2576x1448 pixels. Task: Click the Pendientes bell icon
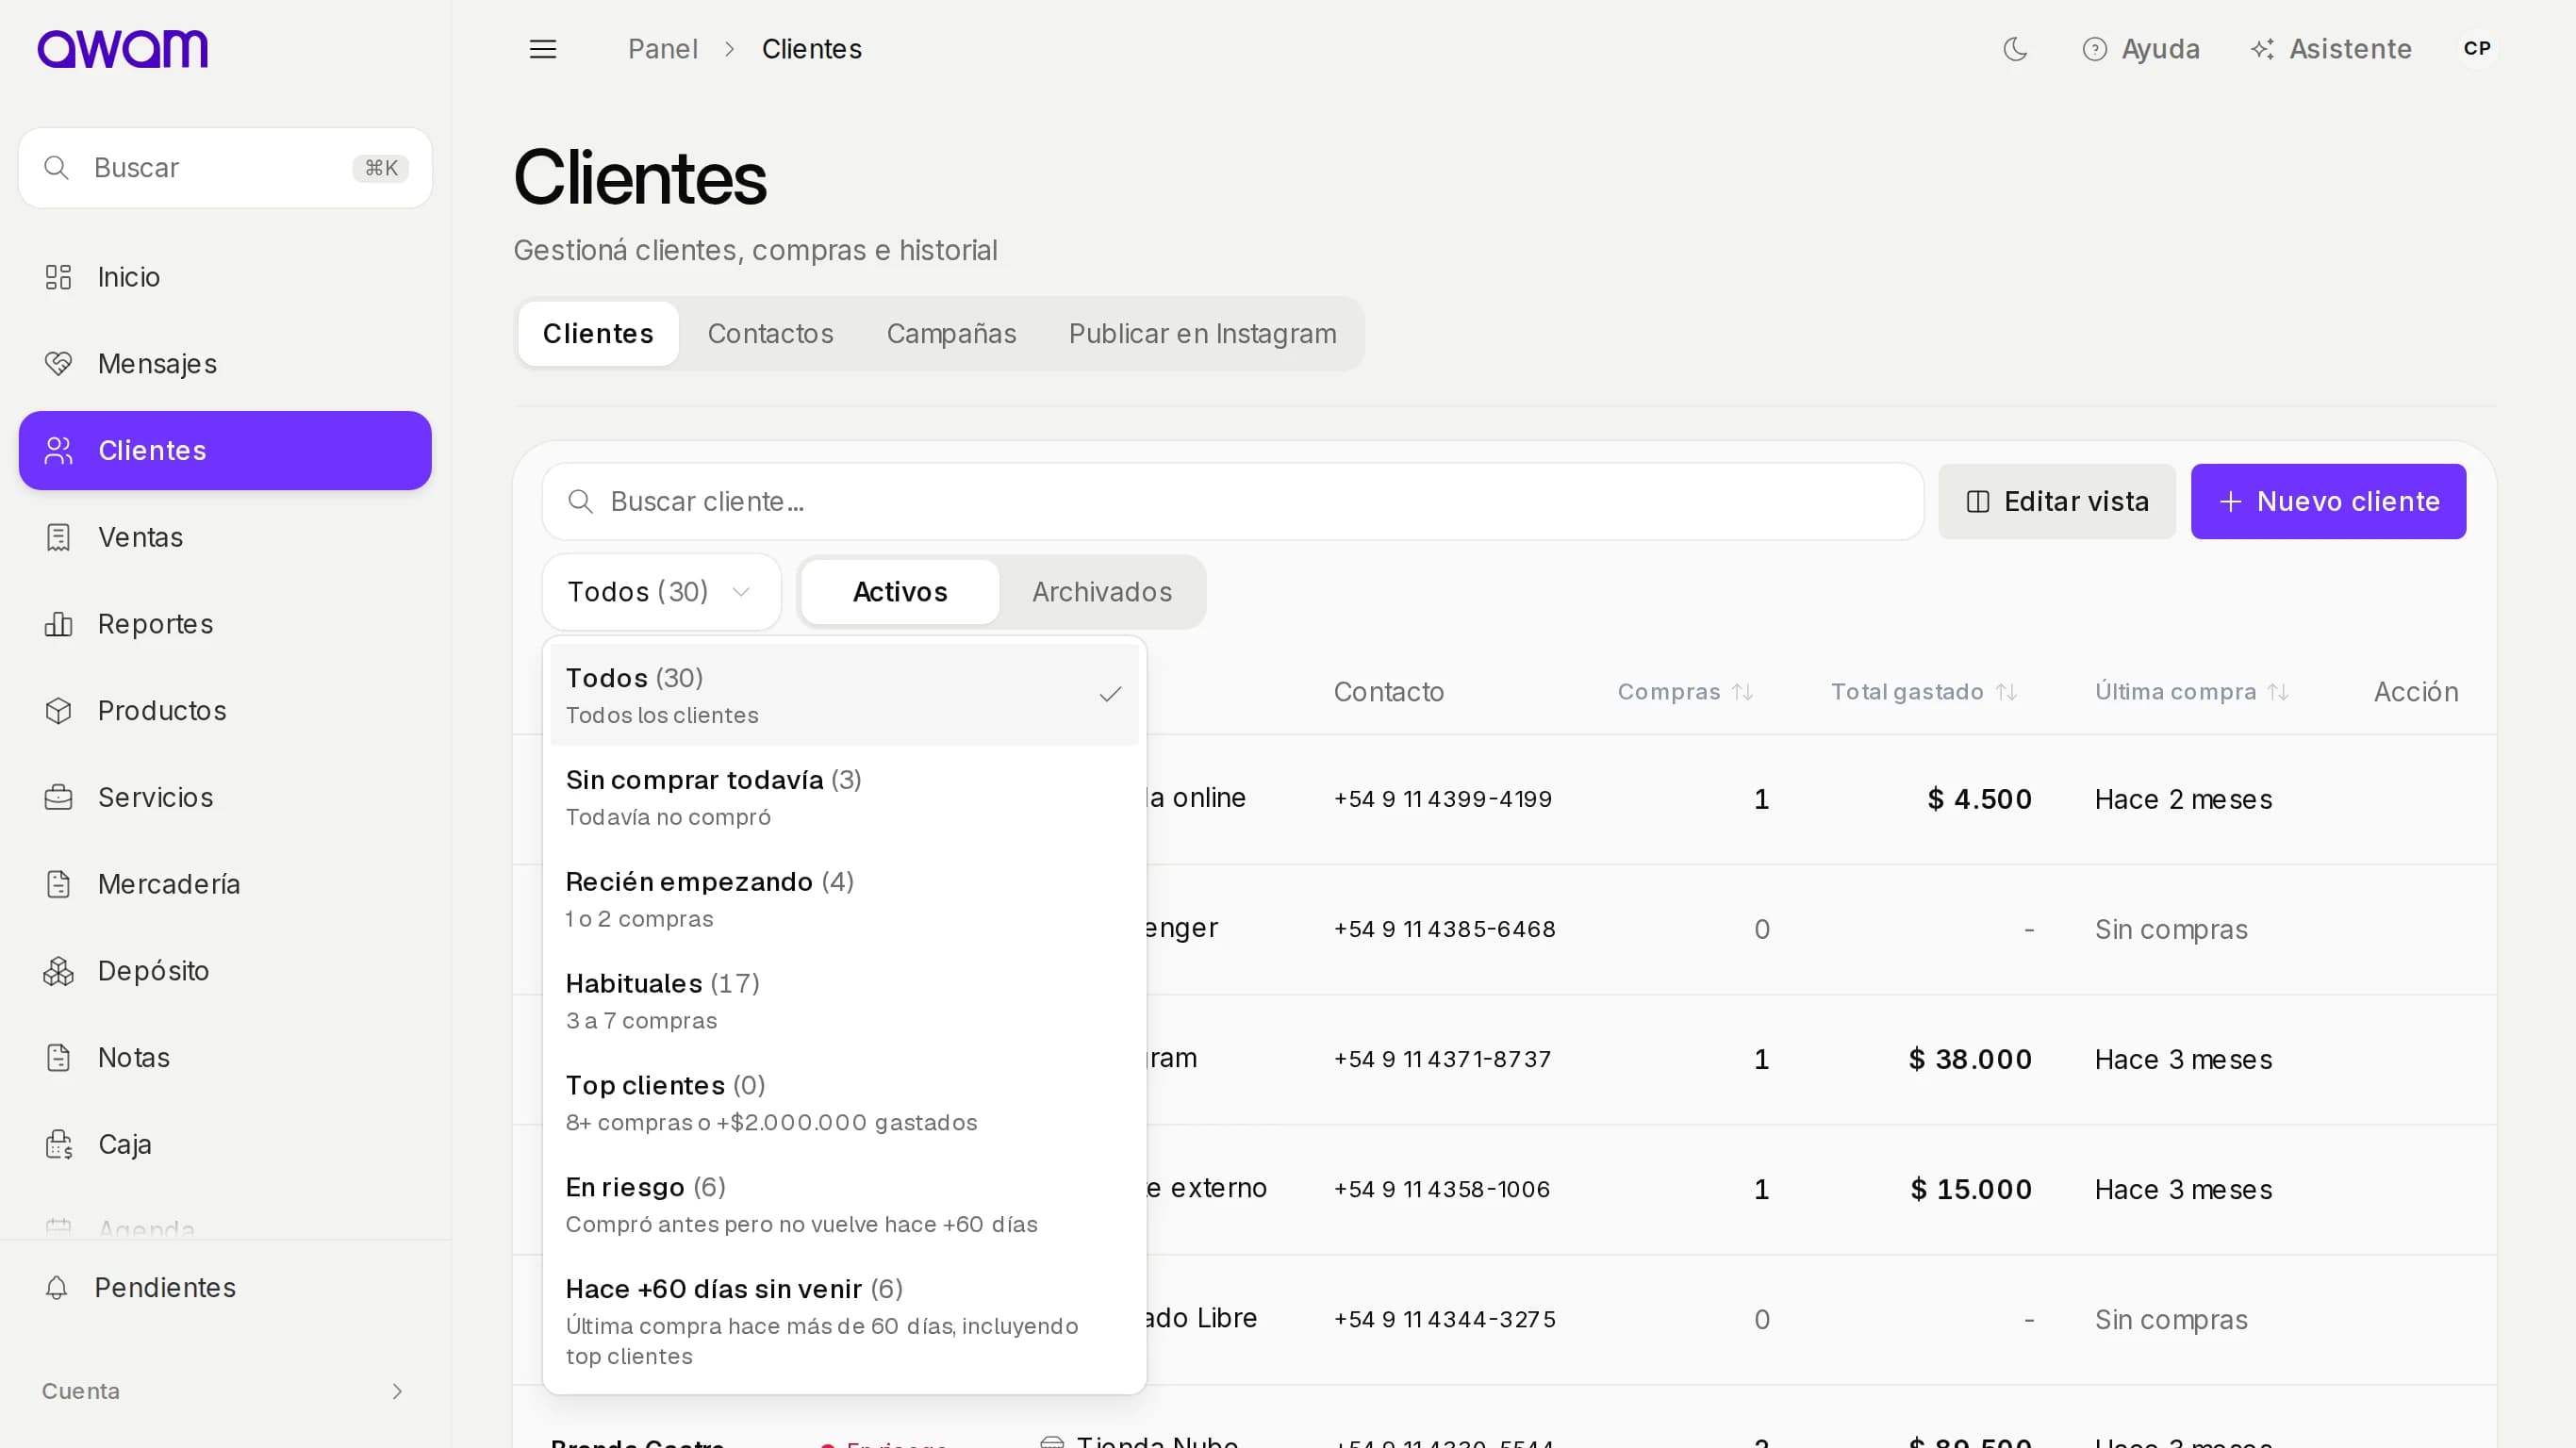point(56,1287)
